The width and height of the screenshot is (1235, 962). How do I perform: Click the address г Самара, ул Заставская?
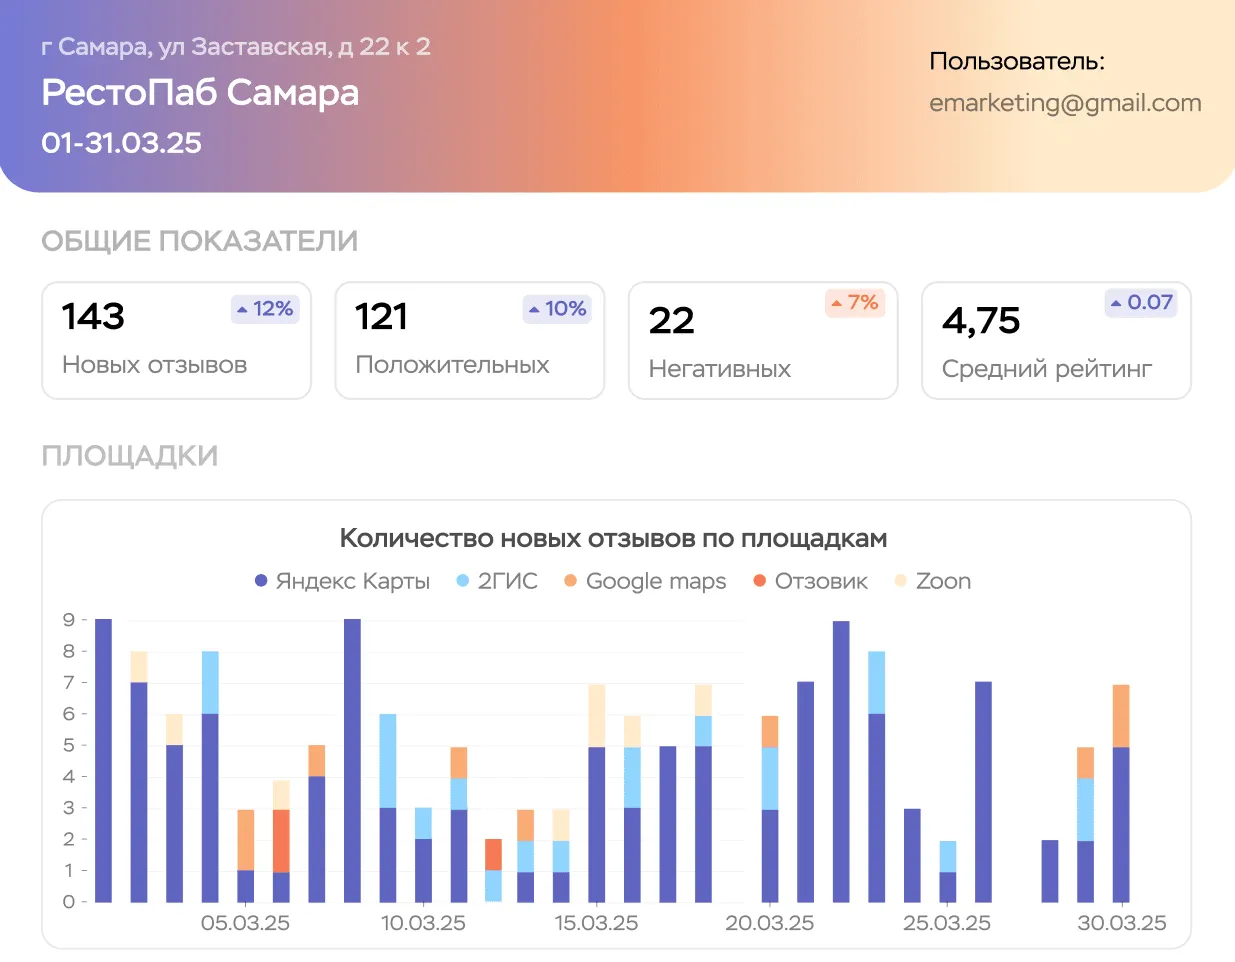pyautogui.click(x=235, y=47)
